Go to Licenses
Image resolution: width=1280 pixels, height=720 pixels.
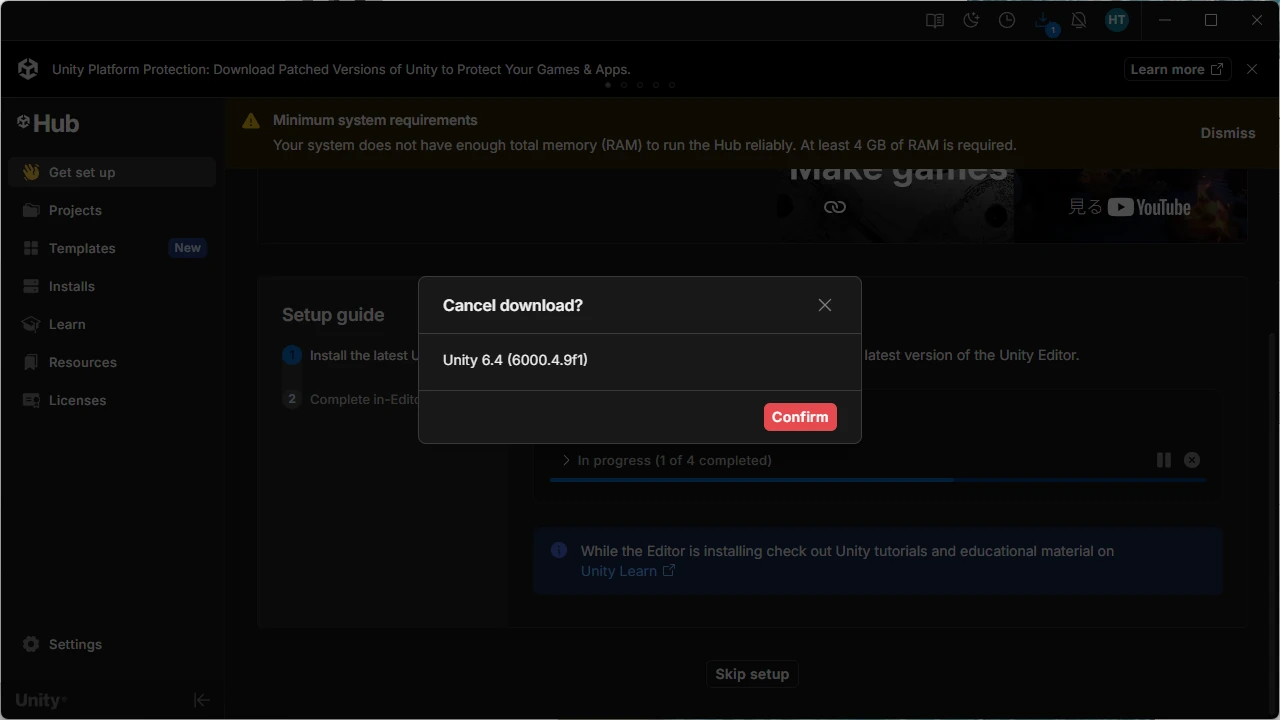coord(112,400)
